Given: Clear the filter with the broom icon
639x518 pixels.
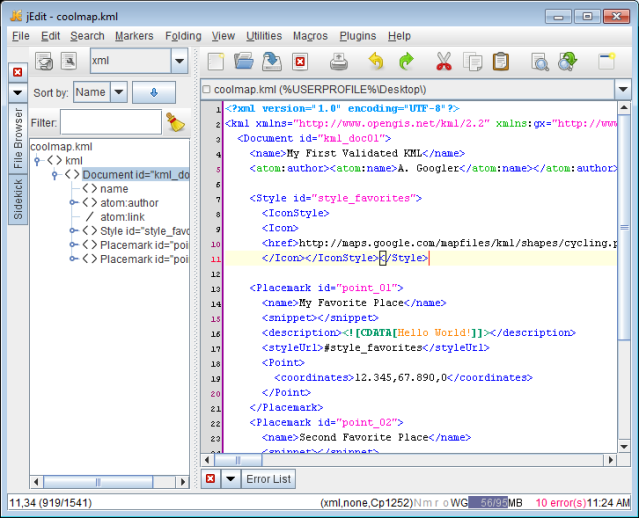Looking at the screenshot, I should (x=176, y=122).
